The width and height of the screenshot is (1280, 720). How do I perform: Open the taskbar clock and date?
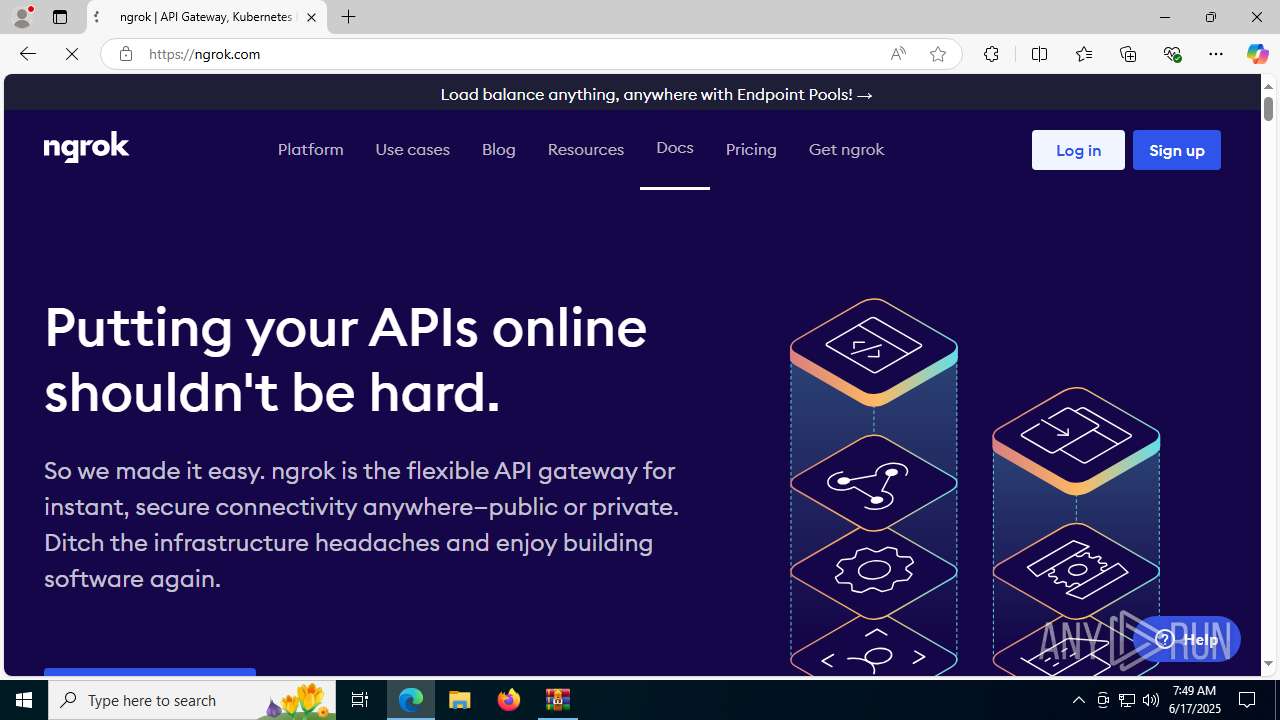1194,700
